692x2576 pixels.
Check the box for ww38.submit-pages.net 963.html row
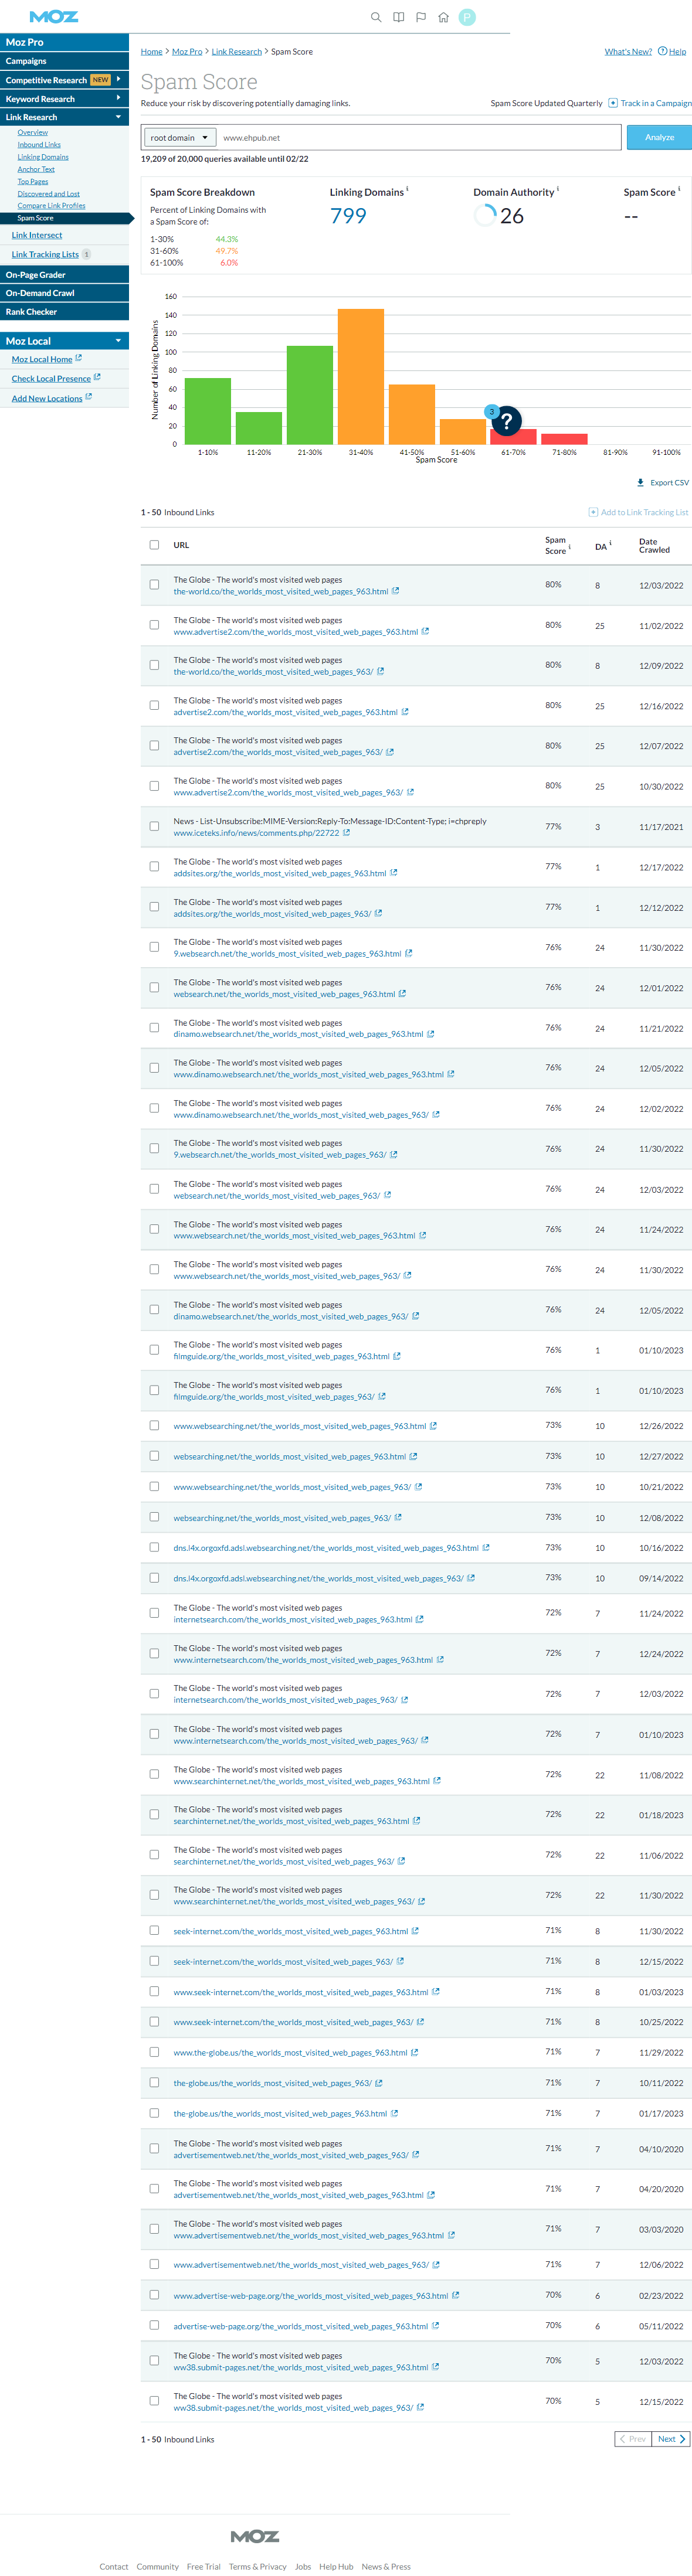coord(154,2360)
